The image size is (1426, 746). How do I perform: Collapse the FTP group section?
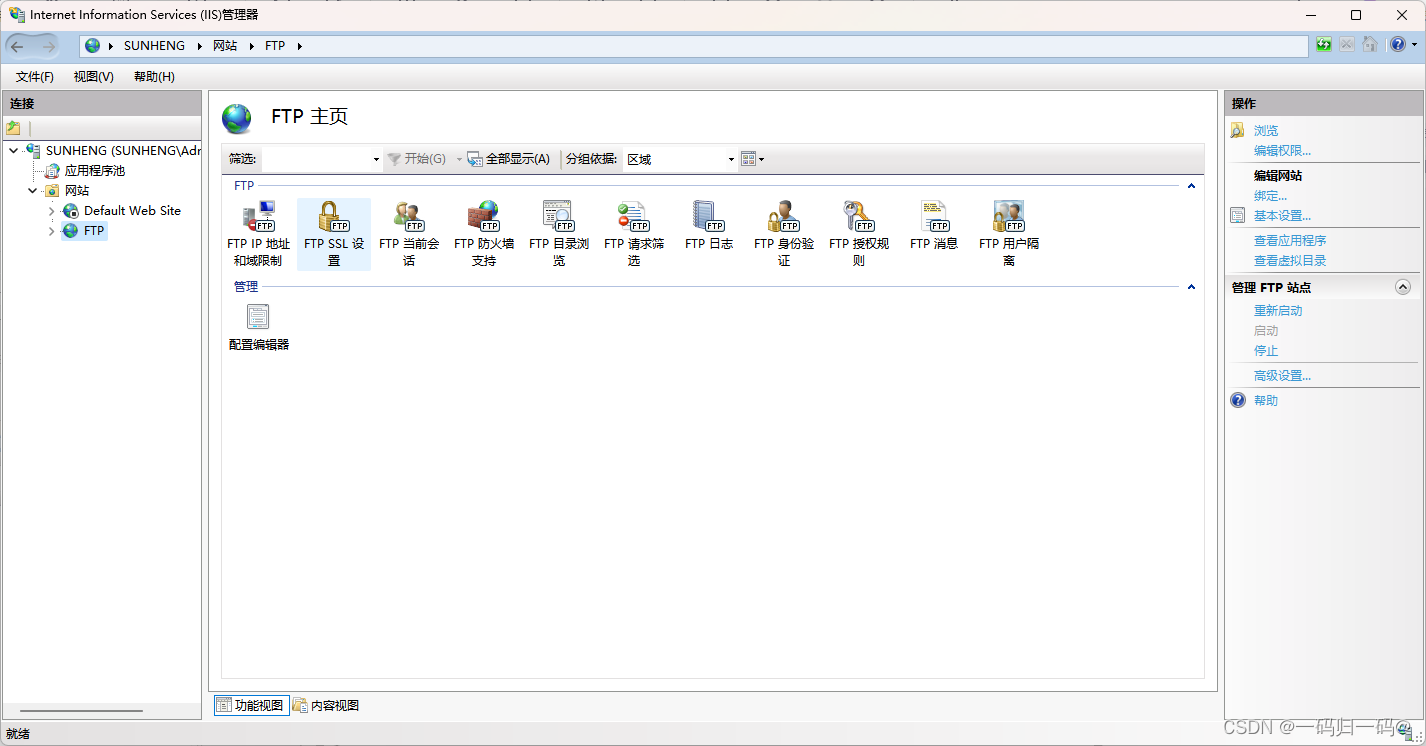1191,186
